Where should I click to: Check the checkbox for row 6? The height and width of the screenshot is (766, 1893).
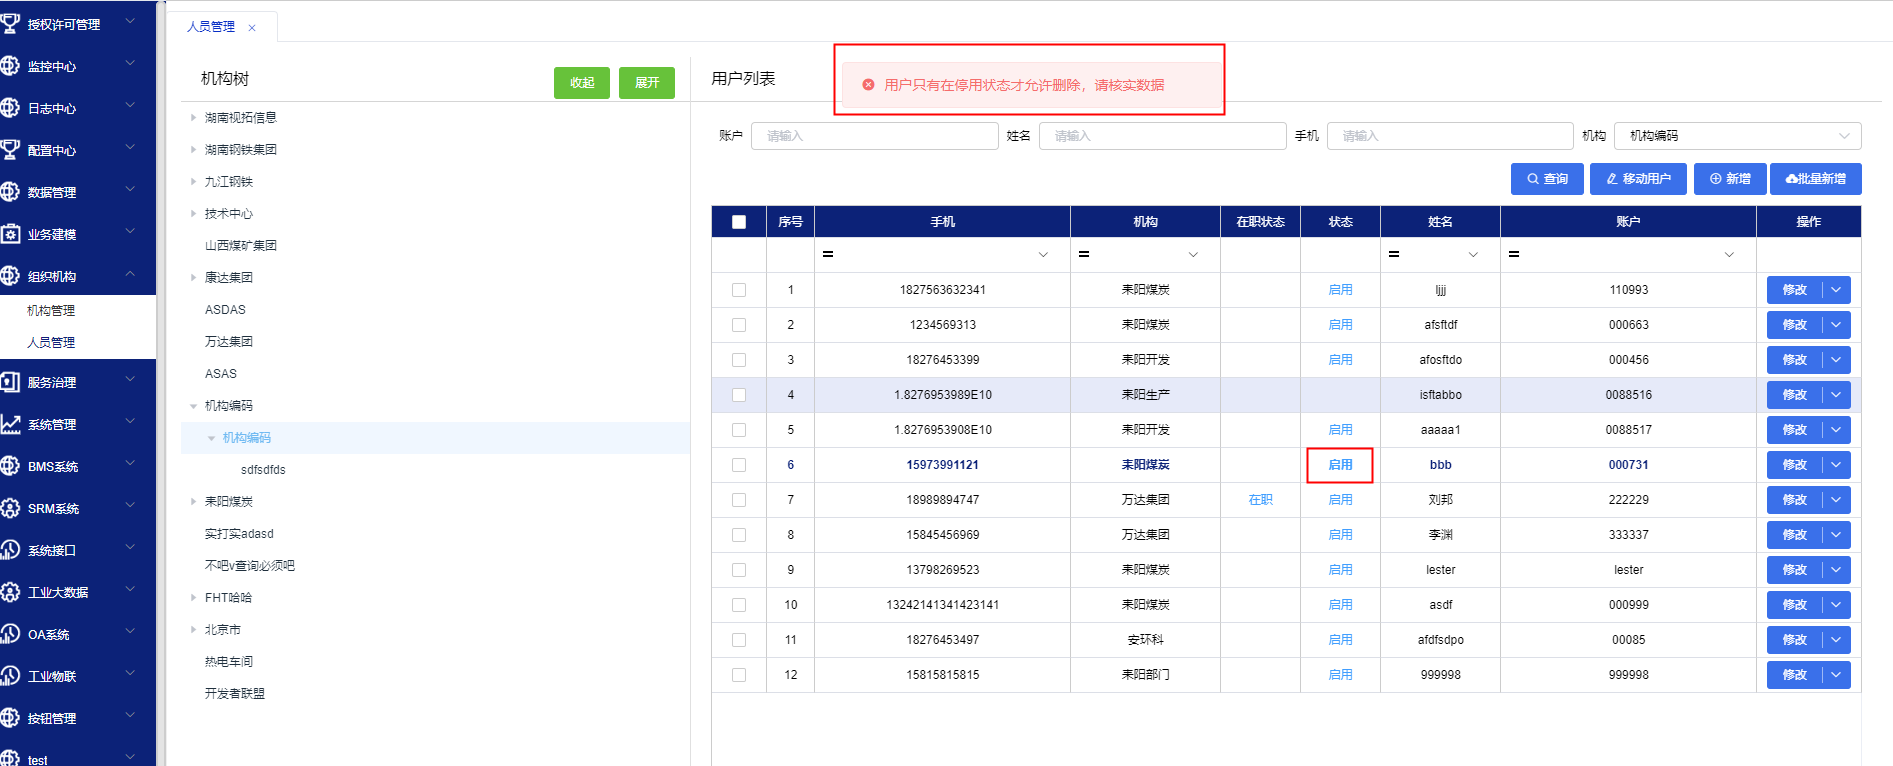click(x=739, y=465)
